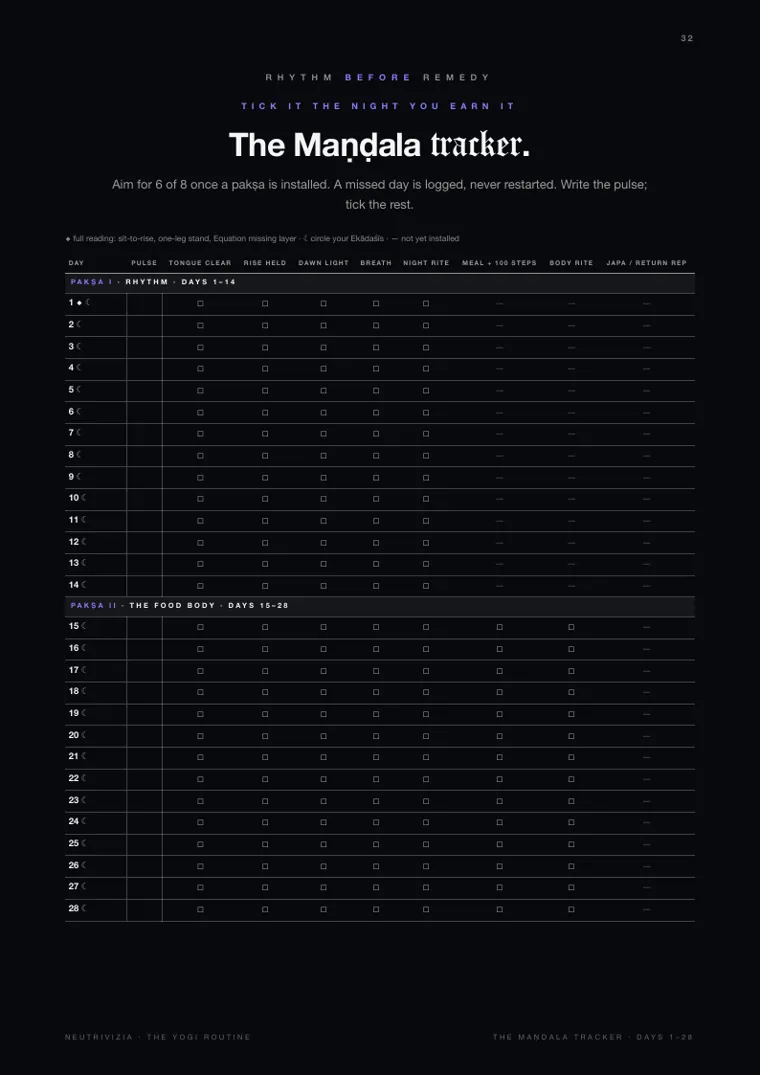Tick Breath checkbox for day 11
Screen dimensions: 760x1075
coord(376,520)
